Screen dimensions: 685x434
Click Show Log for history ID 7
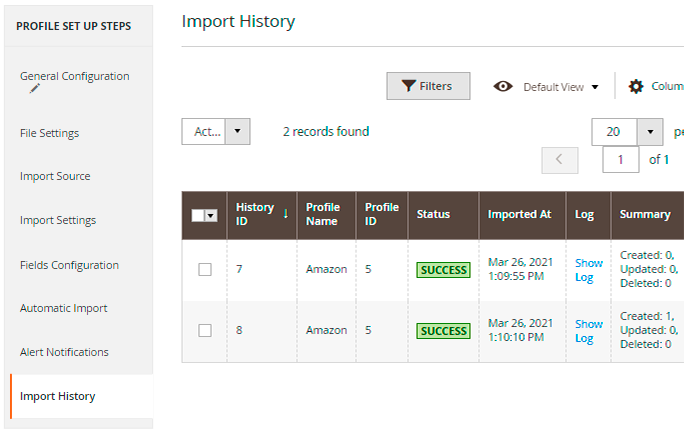click(x=588, y=270)
